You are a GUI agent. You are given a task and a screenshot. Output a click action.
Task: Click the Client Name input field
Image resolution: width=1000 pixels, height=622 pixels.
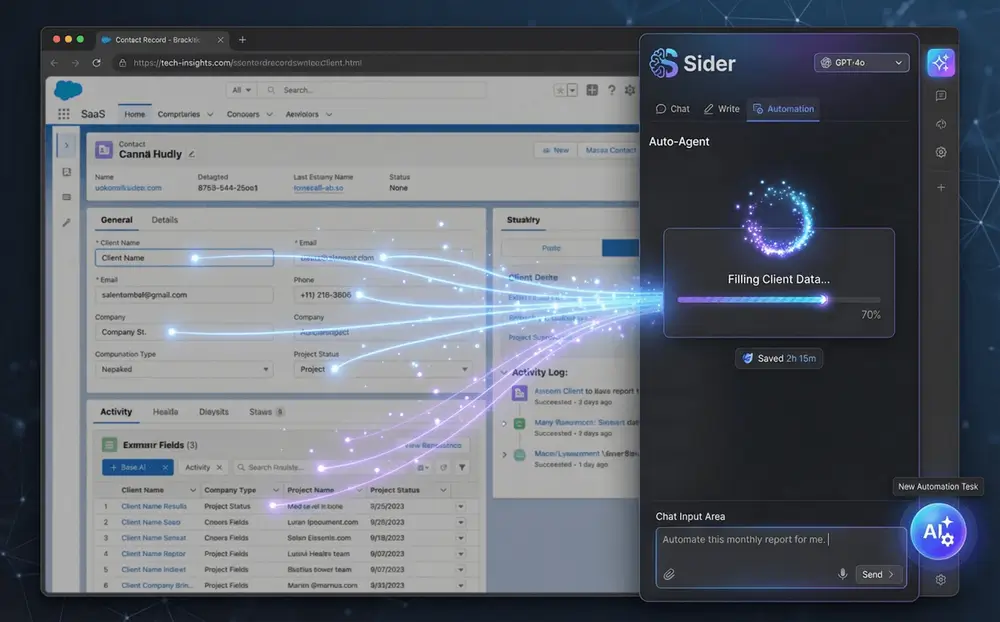coord(184,258)
